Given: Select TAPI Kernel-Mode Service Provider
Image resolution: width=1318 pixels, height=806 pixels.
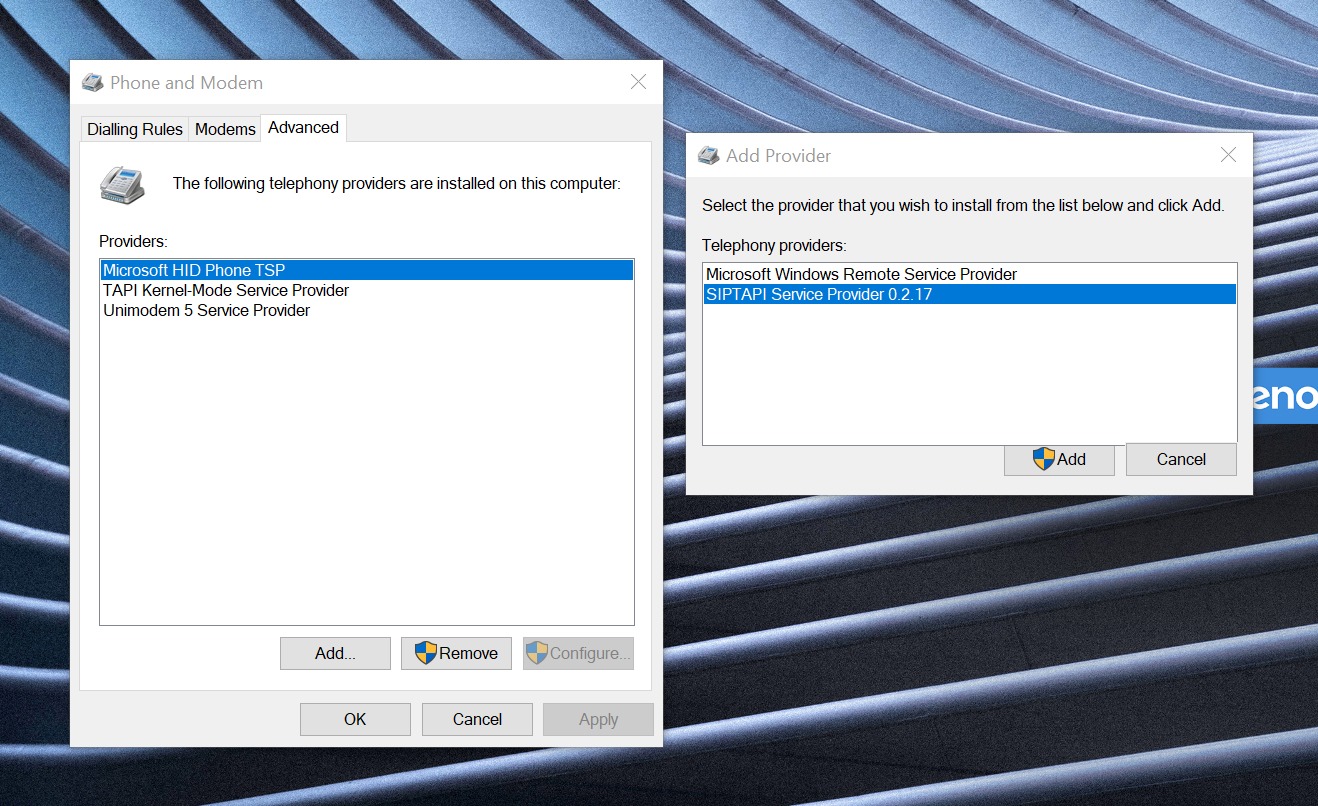Looking at the screenshot, I should tap(367, 290).
